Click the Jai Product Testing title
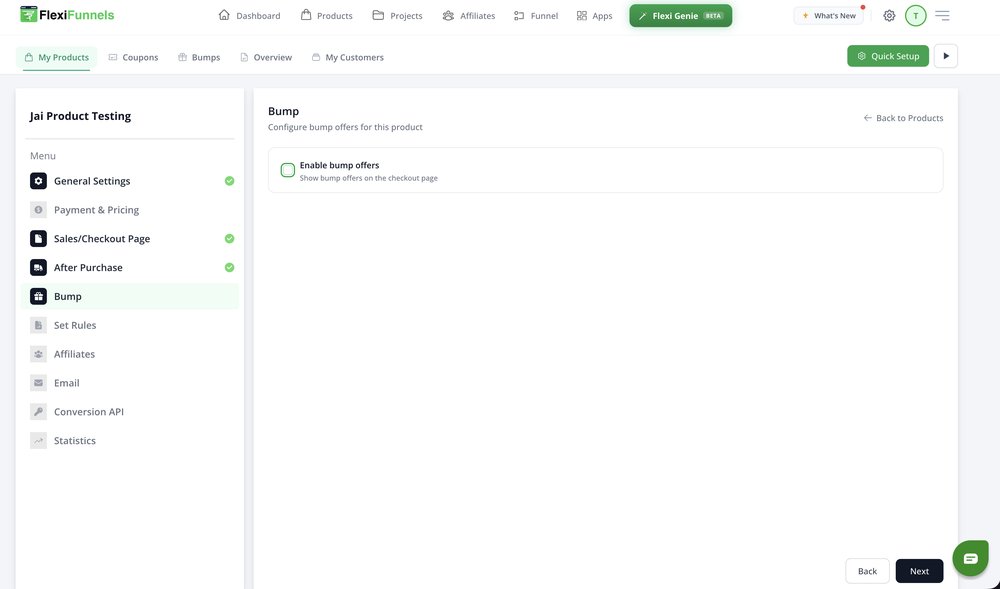The image size is (1000, 589). coord(80,116)
